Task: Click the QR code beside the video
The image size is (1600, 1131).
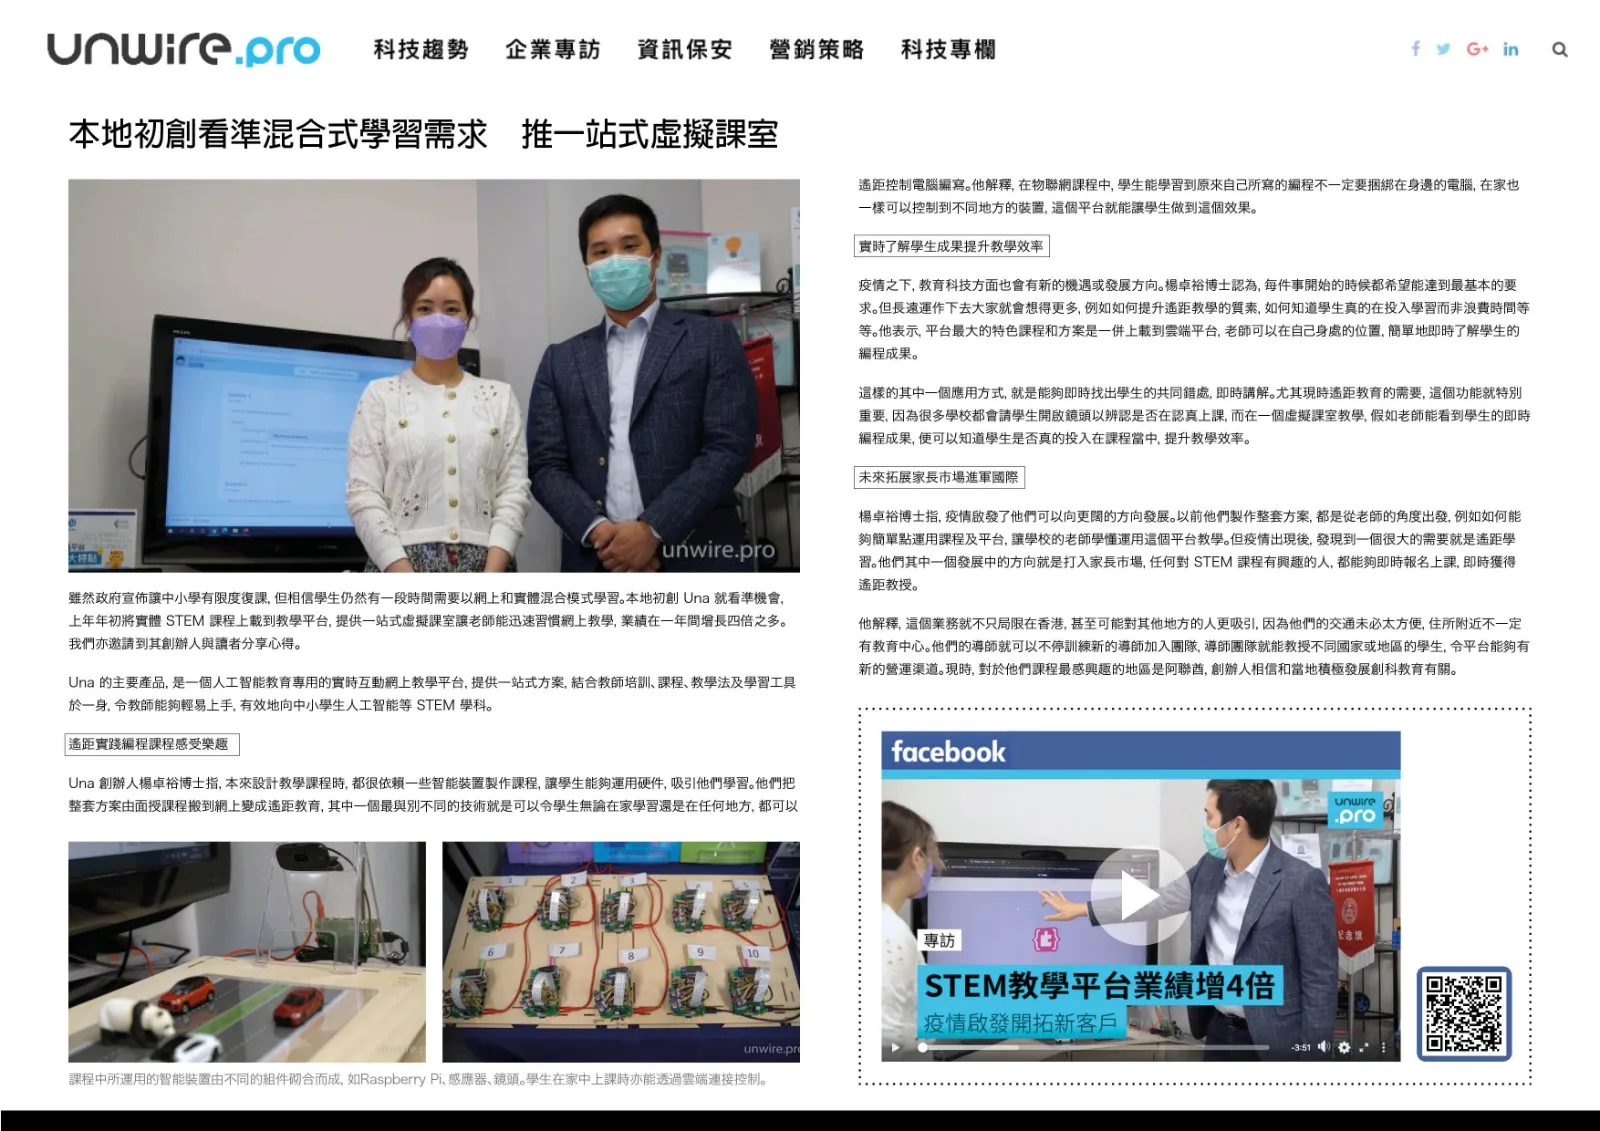Action: tap(1464, 1014)
